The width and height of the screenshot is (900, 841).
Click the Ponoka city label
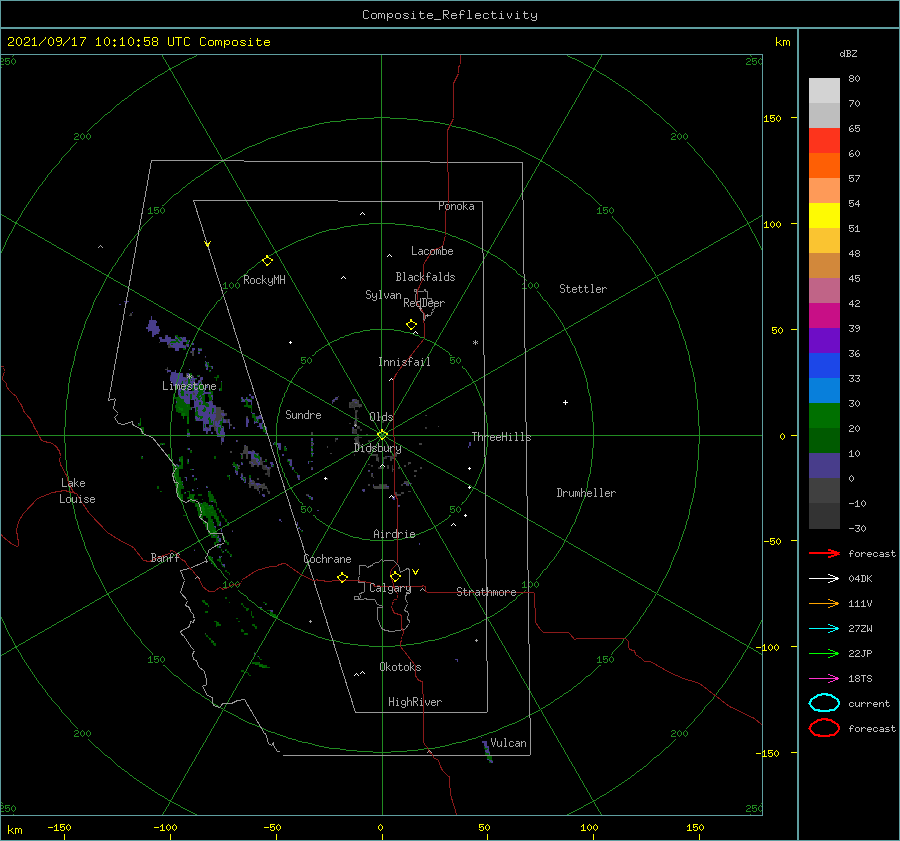(x=456, y=206)
